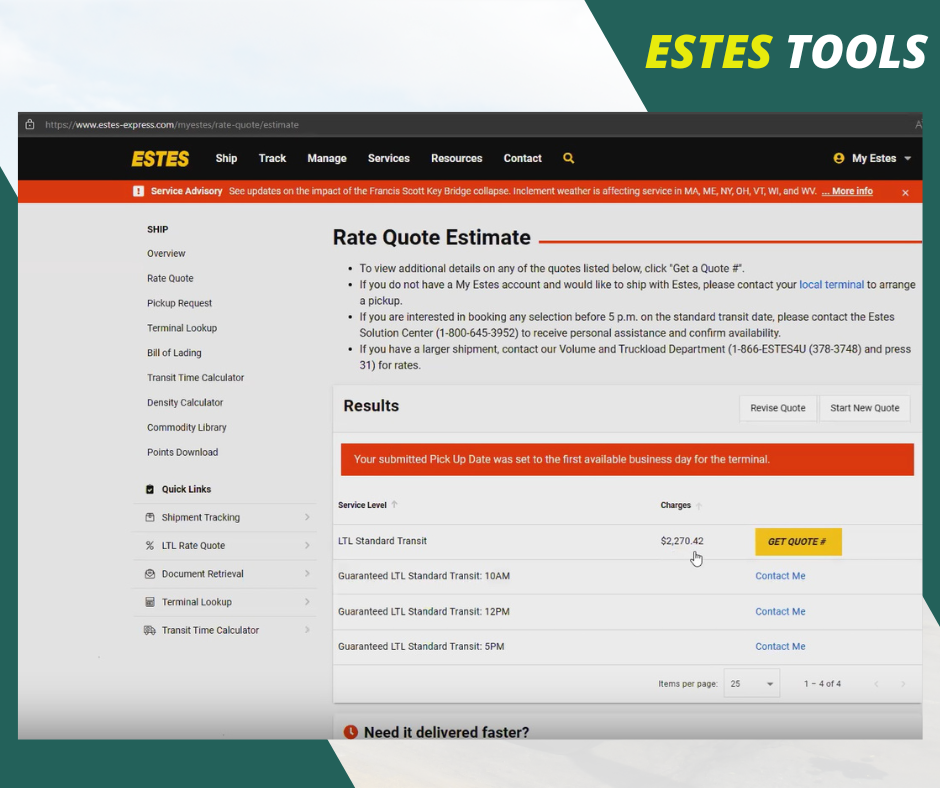The width and height of the screenshot is (940, 788).
Task: Click the My Estes user avatar icon
Action: tap(839, 158)
